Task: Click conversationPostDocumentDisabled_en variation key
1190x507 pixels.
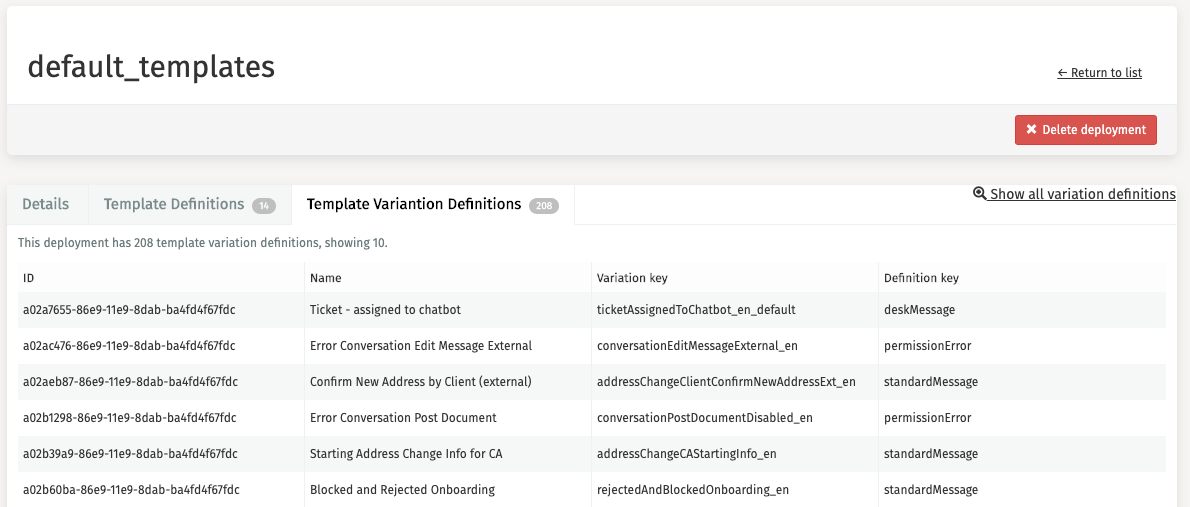Action: point(704,418)
